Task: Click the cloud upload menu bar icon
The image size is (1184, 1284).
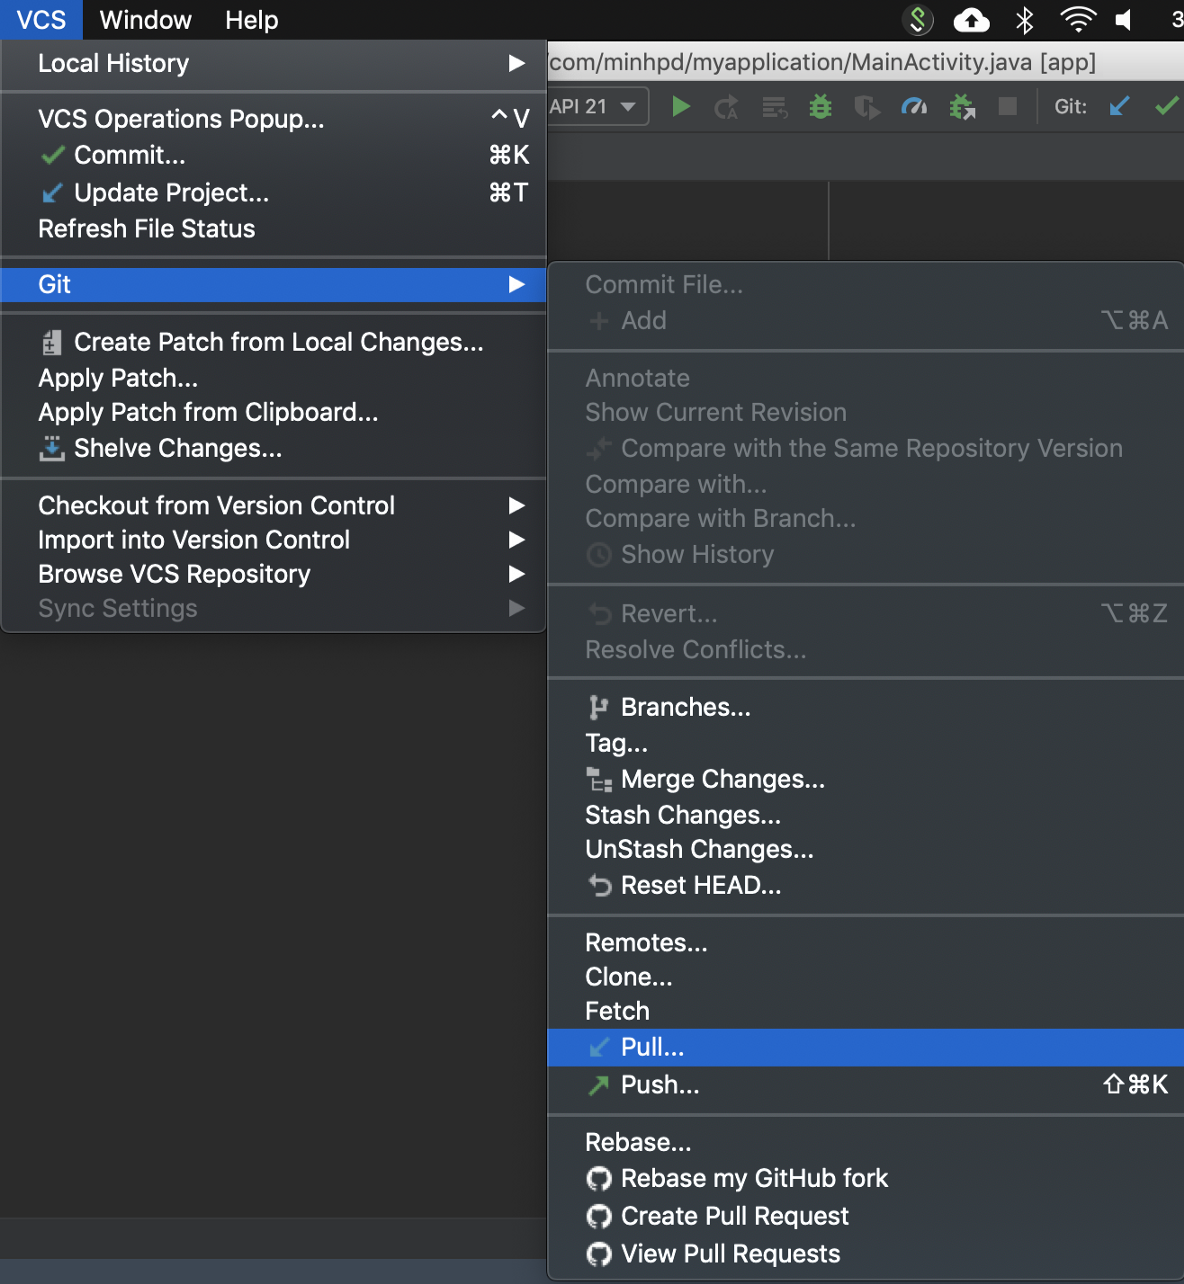Action: [971, 20]
